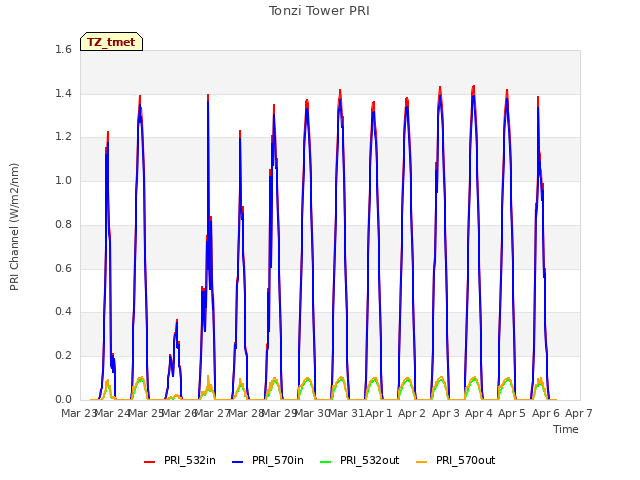Image resolution: width=640 pixels, height=480 pixels.
Task: Click the 1.0 y-axis tick label
Action: (x=63, y=180)
